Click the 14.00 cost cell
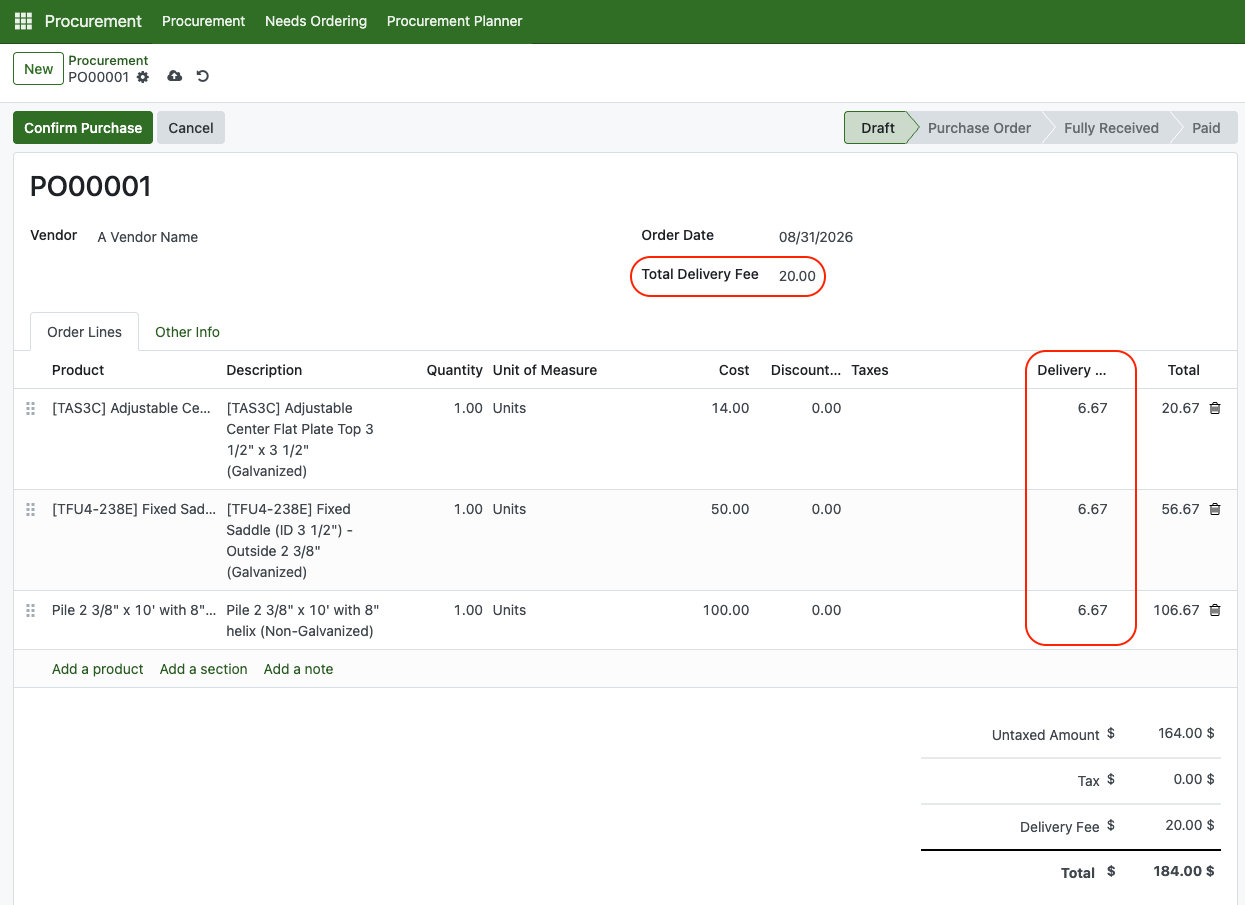 (x=730, y=408)
